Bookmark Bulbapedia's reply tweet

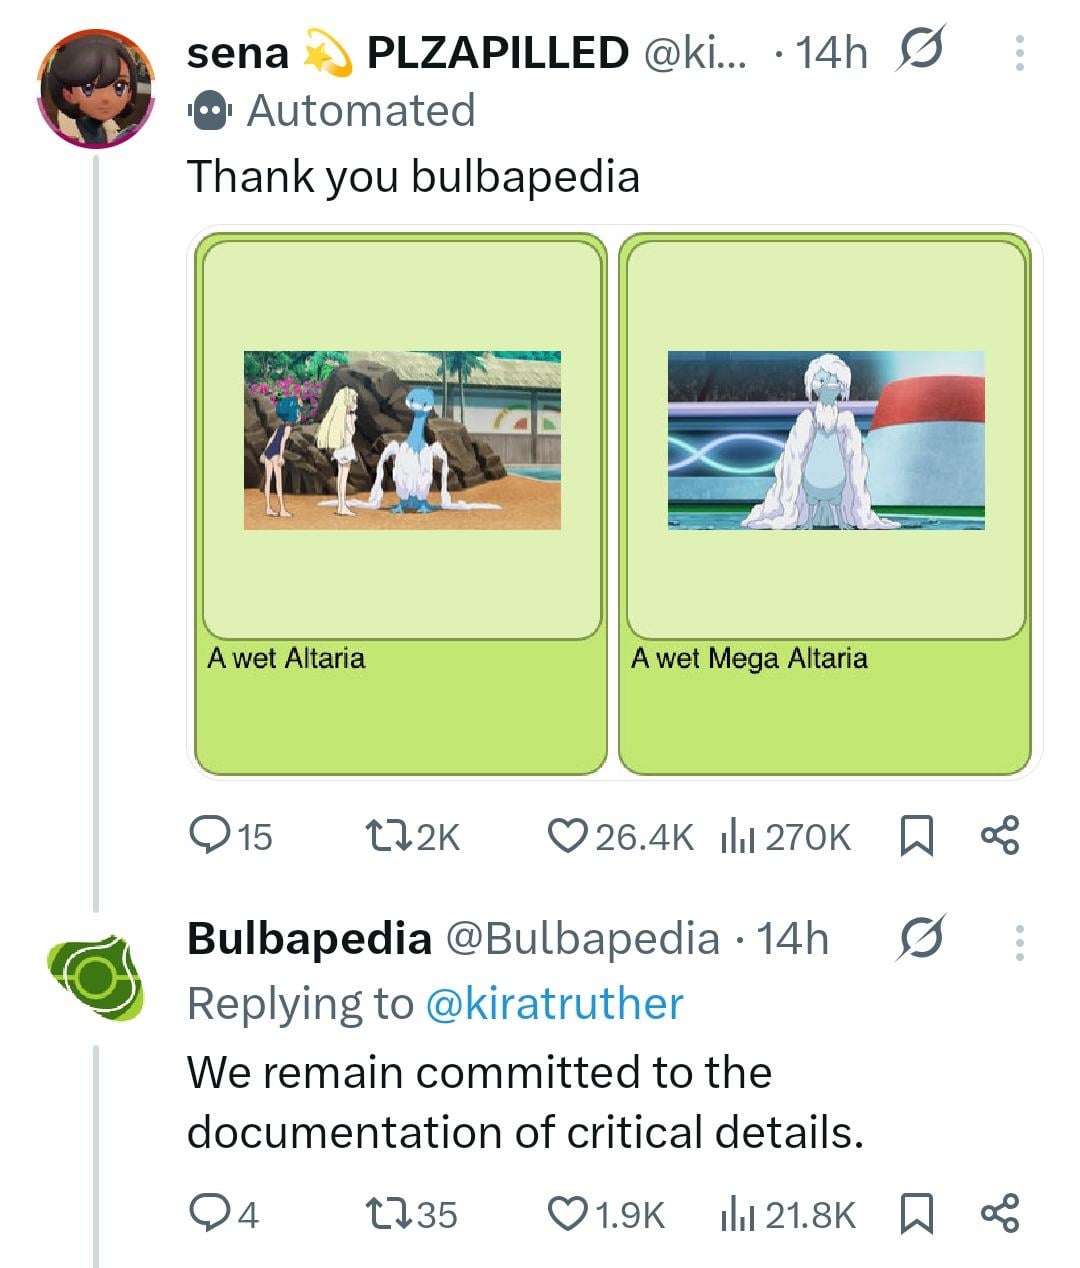click(916, 1213)
